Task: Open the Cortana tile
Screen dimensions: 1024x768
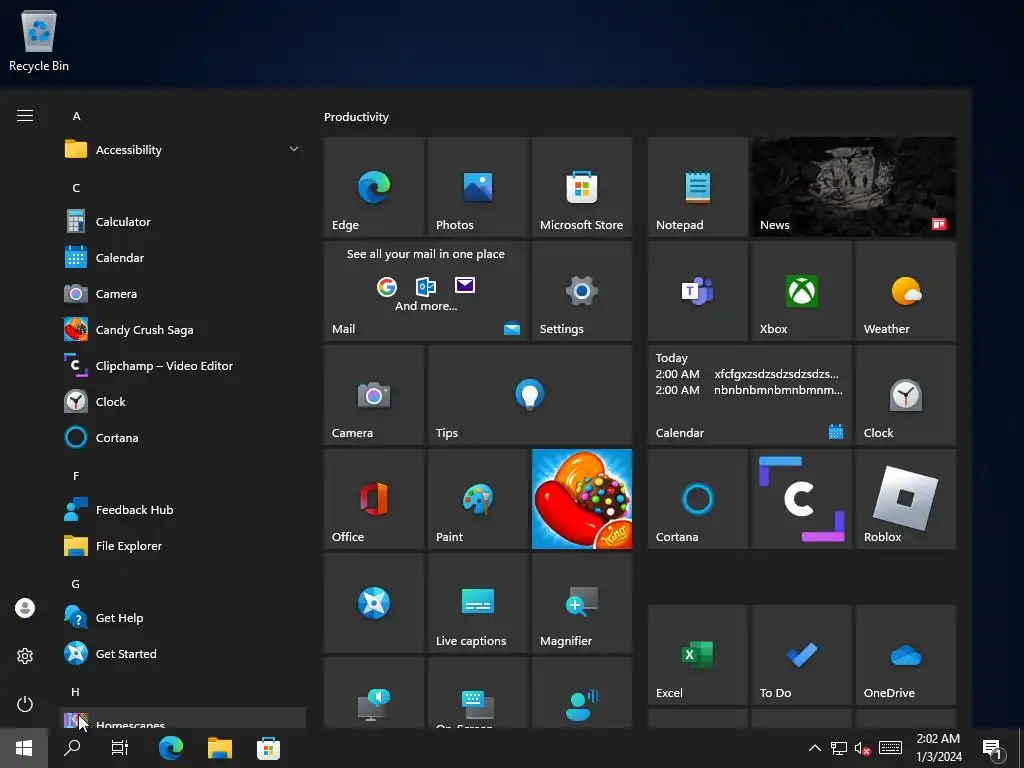Action: pos(697,499)
